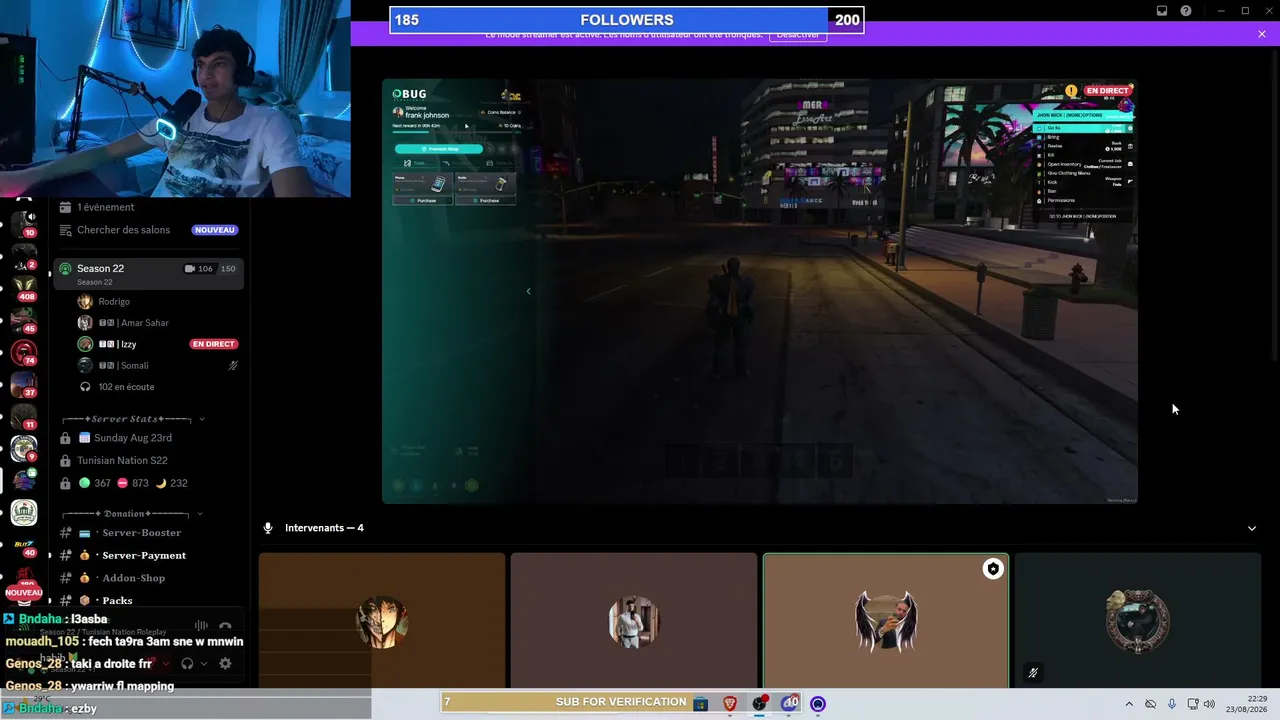Open the taskbar volume control
This screenshot has height=720, width=1280.
[x=1209, y=704]
